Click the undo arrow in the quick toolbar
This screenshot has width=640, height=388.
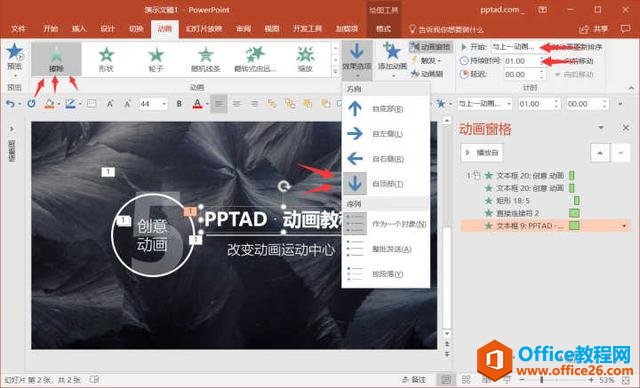coord(10,104)
